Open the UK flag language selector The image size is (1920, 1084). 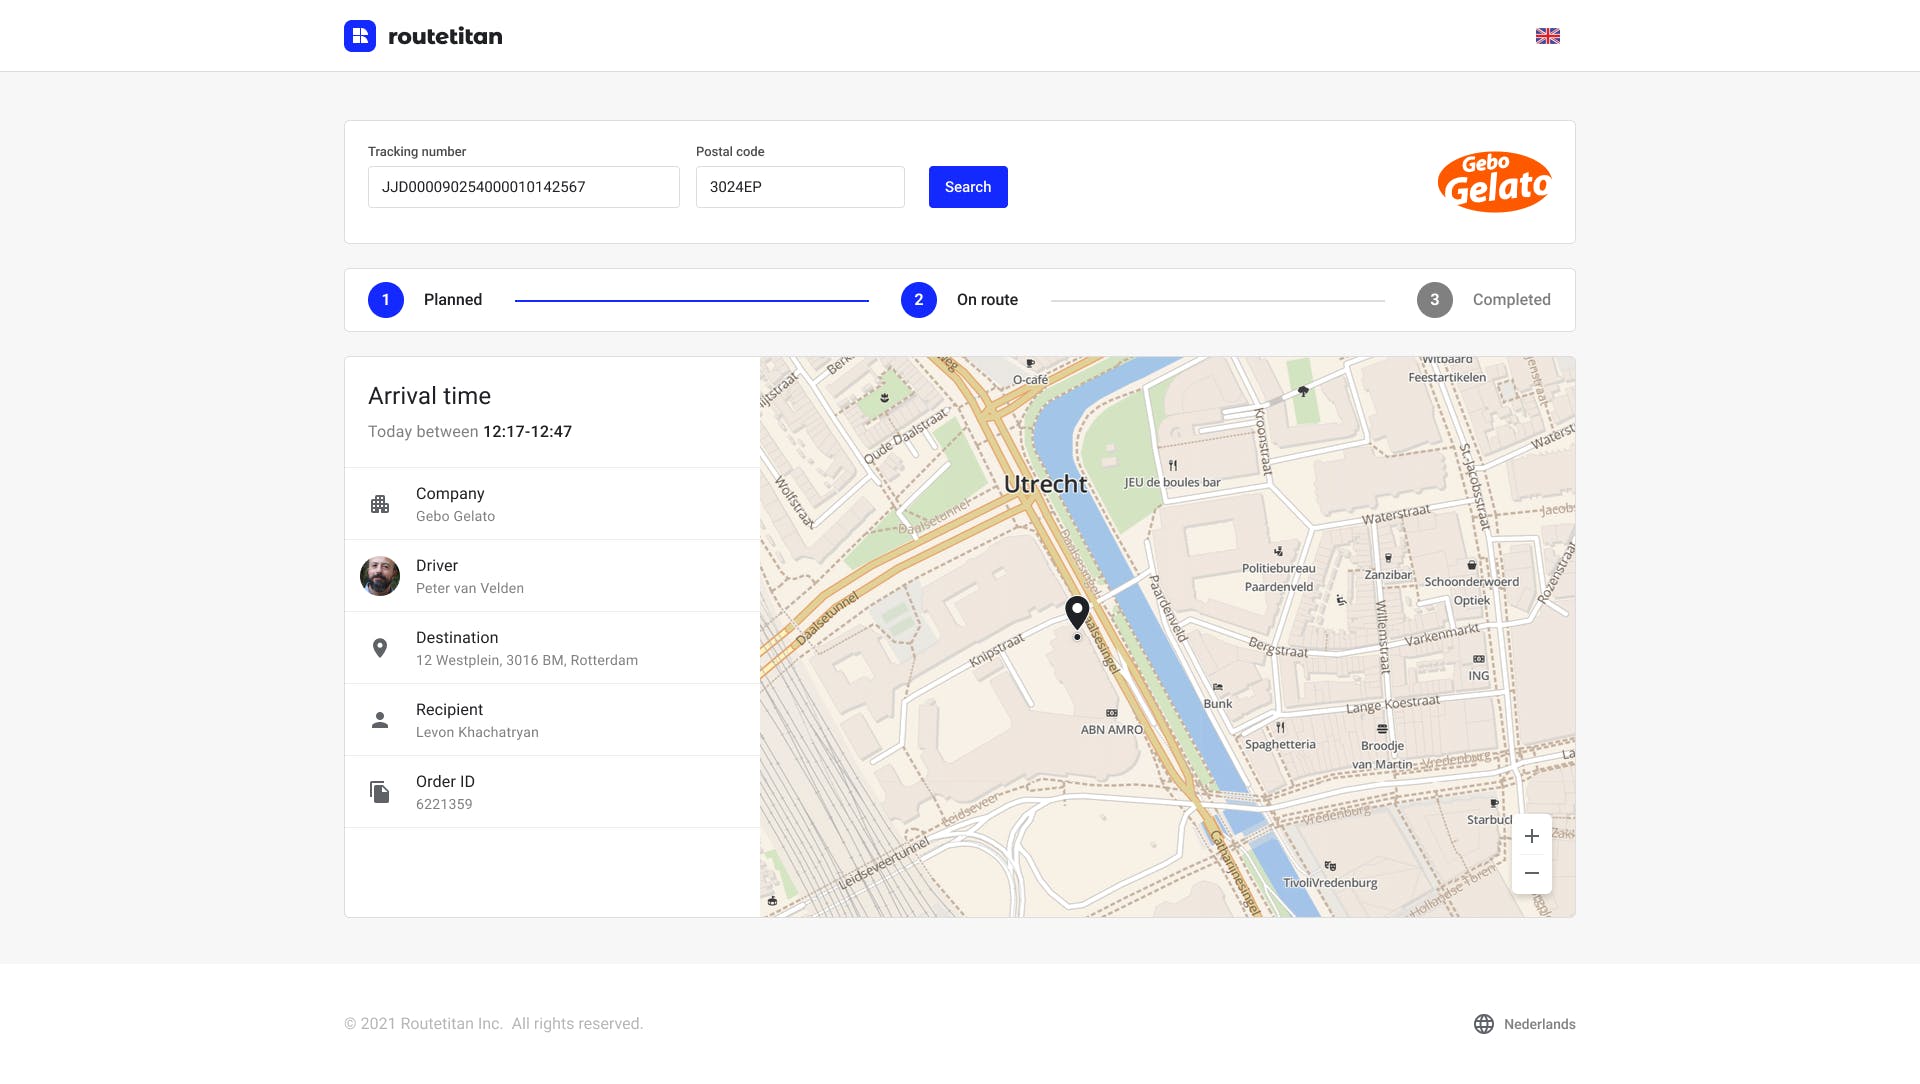pyautogui.click(x=1548, y=36)
